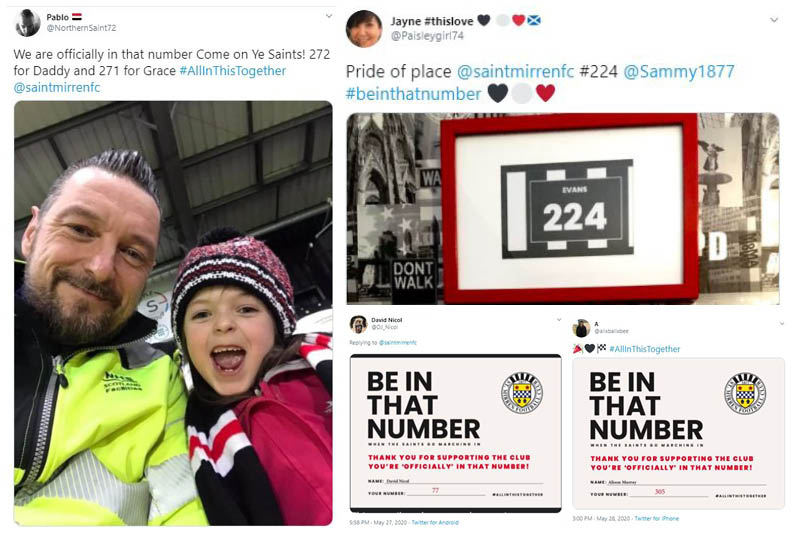The height and width of the screenshot is (533, 800).
Task: Open Jayne's profile avatar picture
Action: tap(364, 29)
